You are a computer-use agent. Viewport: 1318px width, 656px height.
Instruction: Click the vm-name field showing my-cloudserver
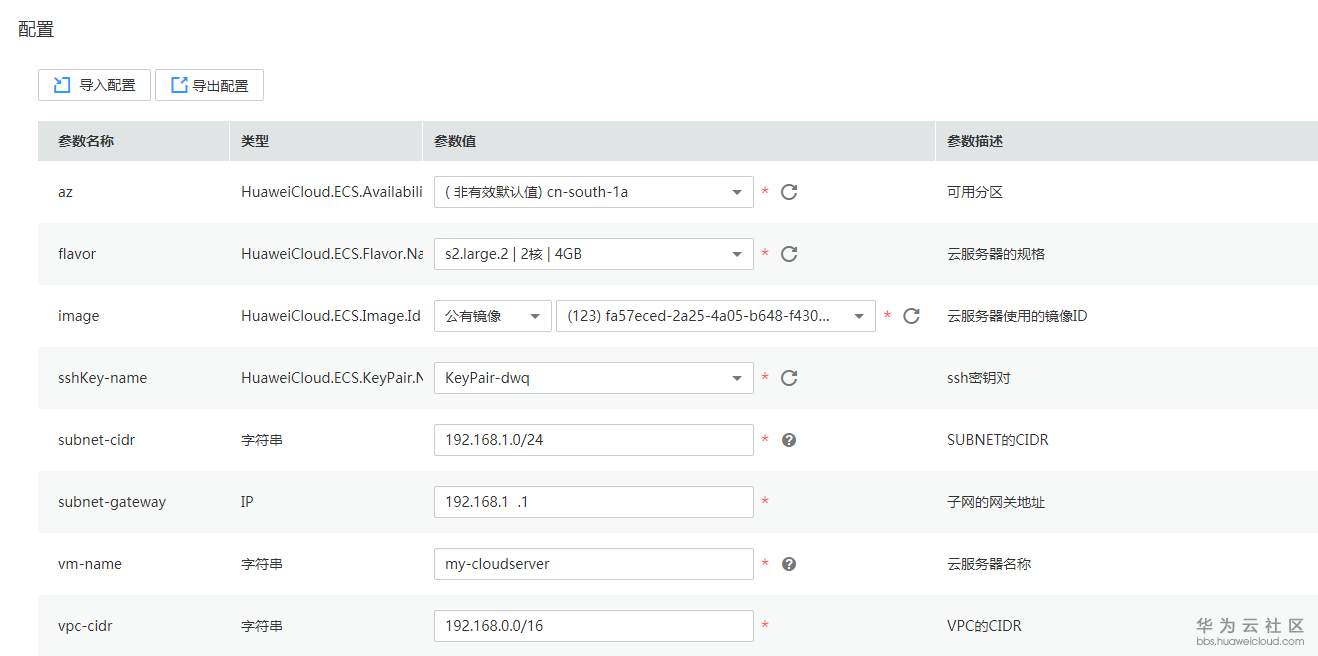click(594, 564)
